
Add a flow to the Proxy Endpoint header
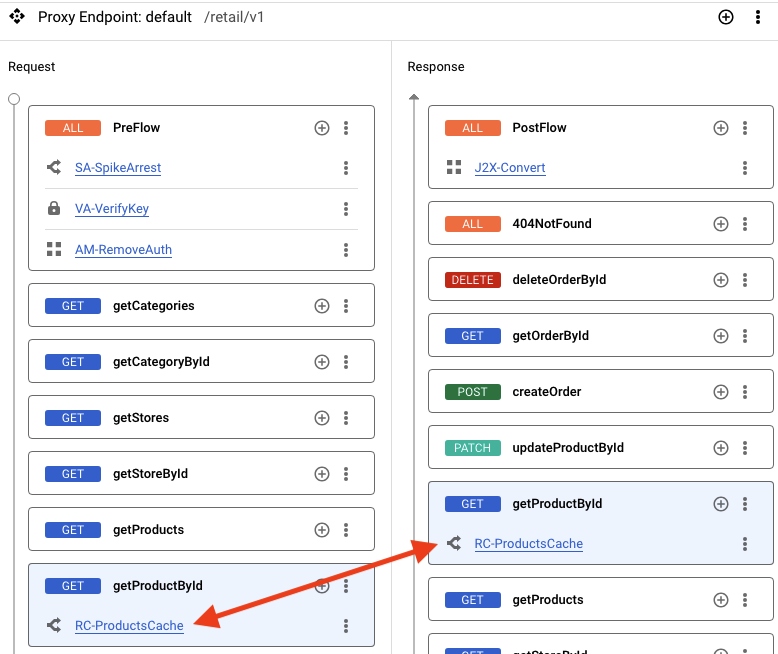(x=725, y=17)
